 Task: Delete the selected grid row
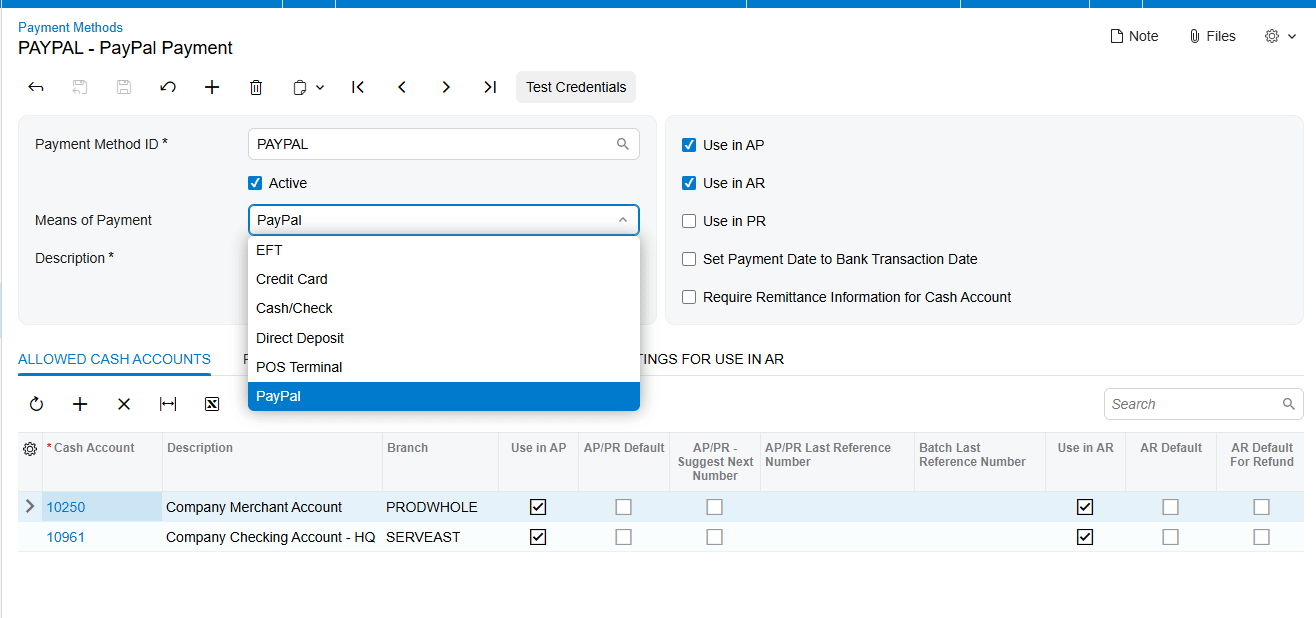(124, 404)
